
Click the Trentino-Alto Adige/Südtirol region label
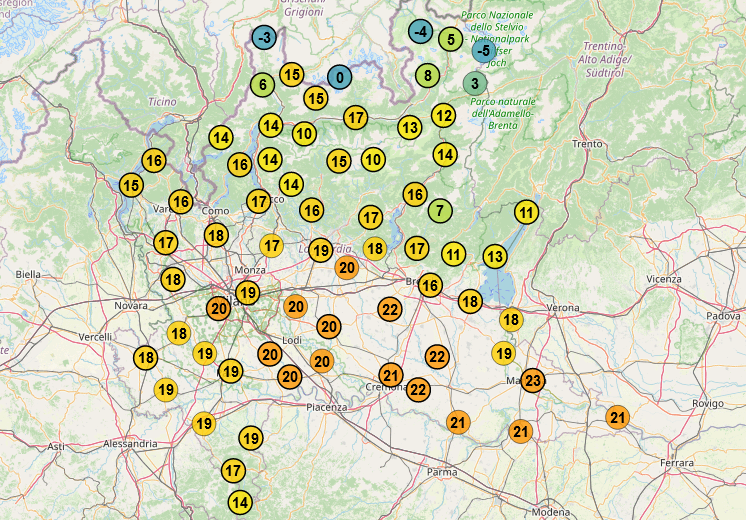604,59
